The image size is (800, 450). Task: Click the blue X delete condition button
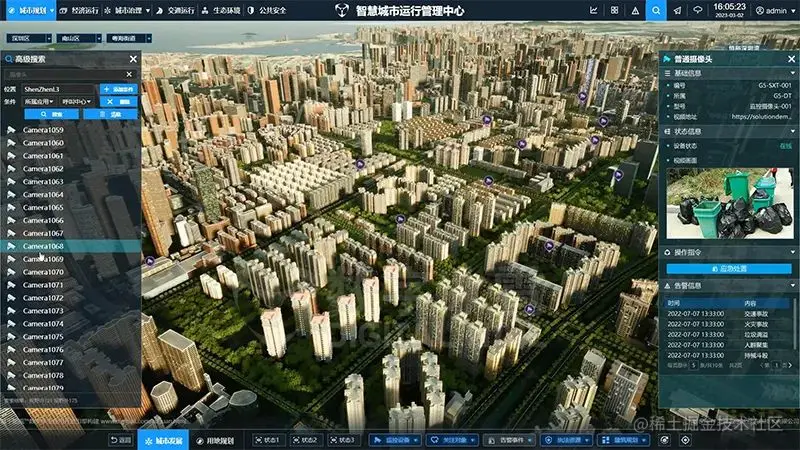tap(118, 102)
